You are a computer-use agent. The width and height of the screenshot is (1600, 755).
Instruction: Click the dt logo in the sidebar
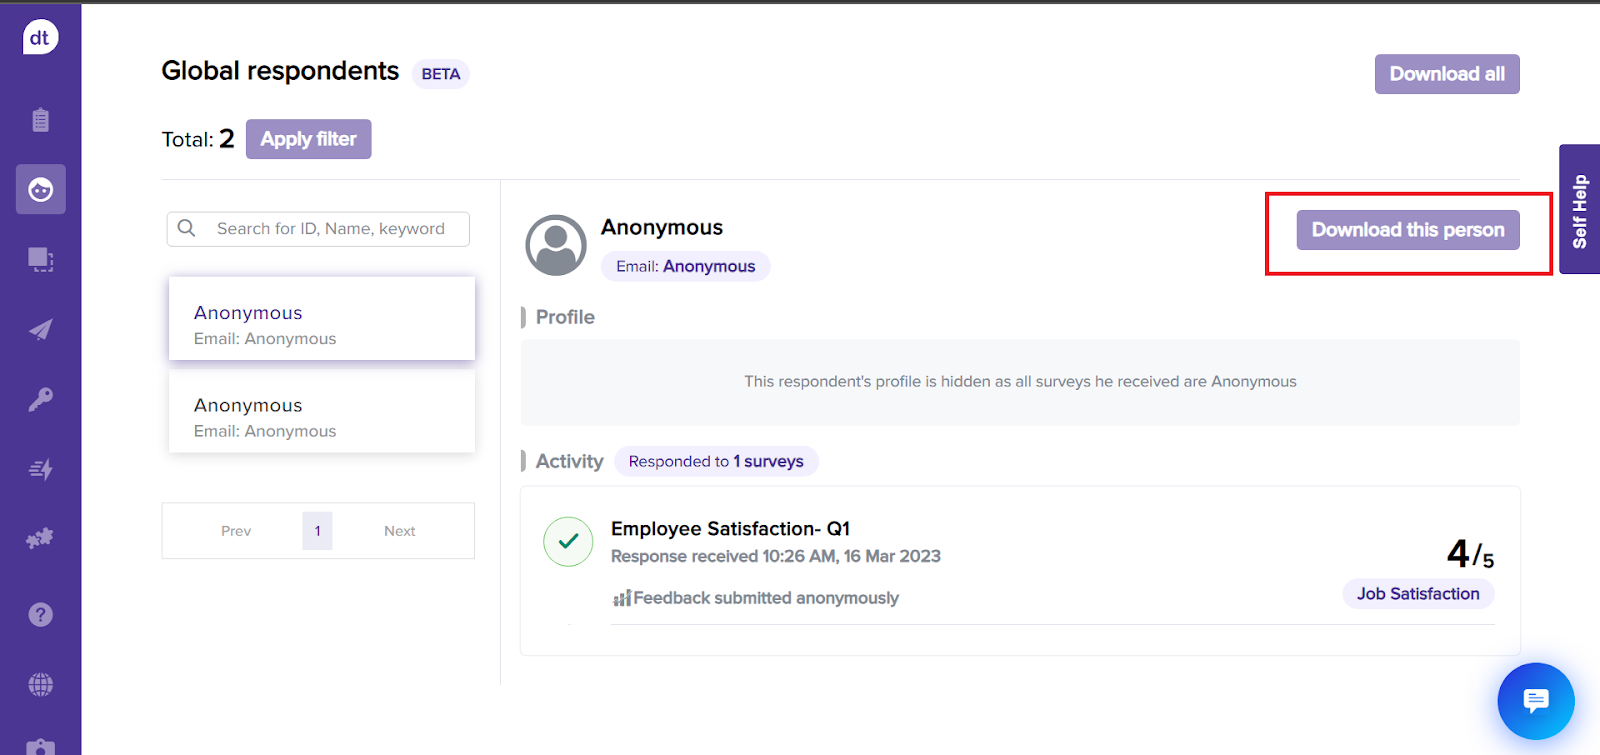click(x=40, y=38)
